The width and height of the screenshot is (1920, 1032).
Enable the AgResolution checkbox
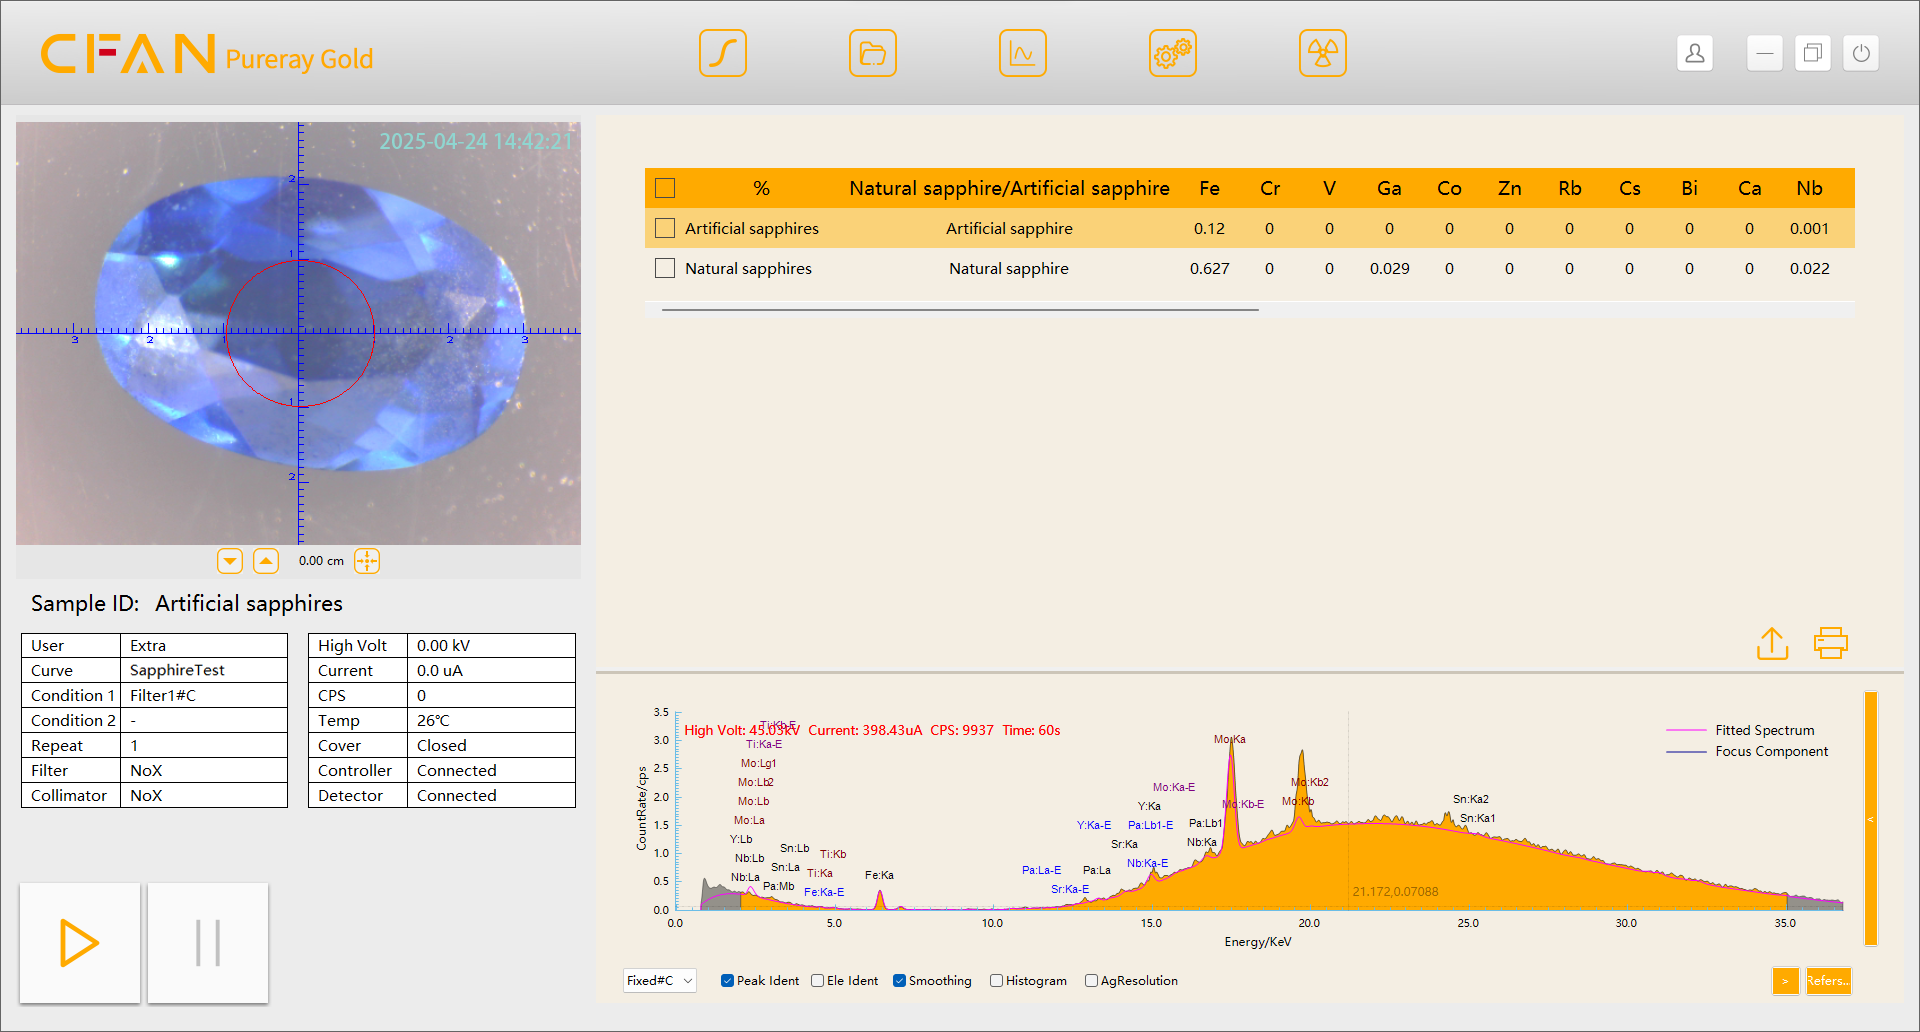[1091, 981]
